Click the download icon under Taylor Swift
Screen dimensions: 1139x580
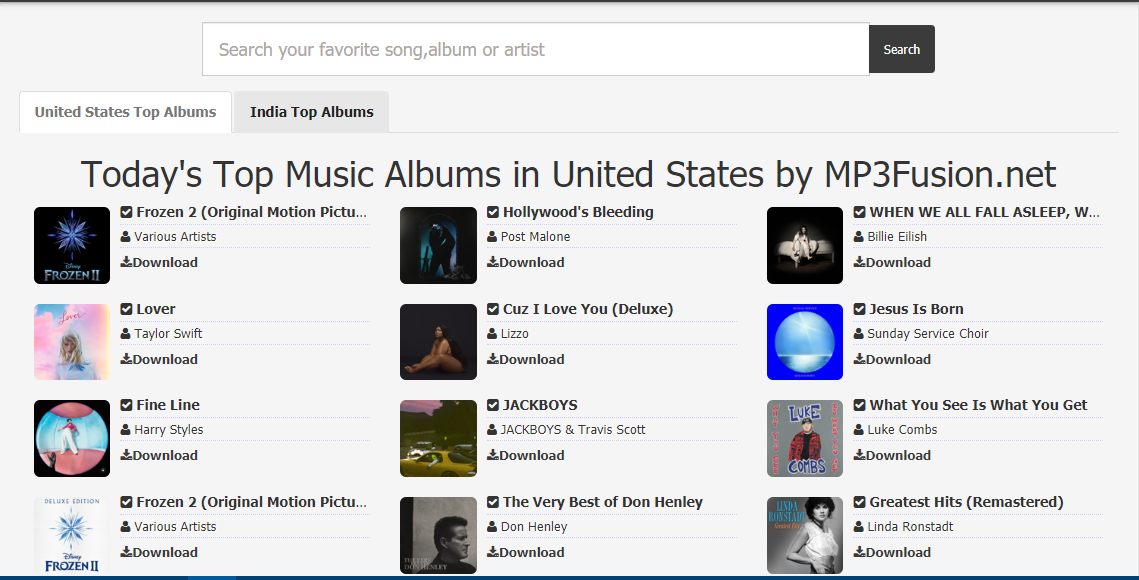[x=126, y=360]
